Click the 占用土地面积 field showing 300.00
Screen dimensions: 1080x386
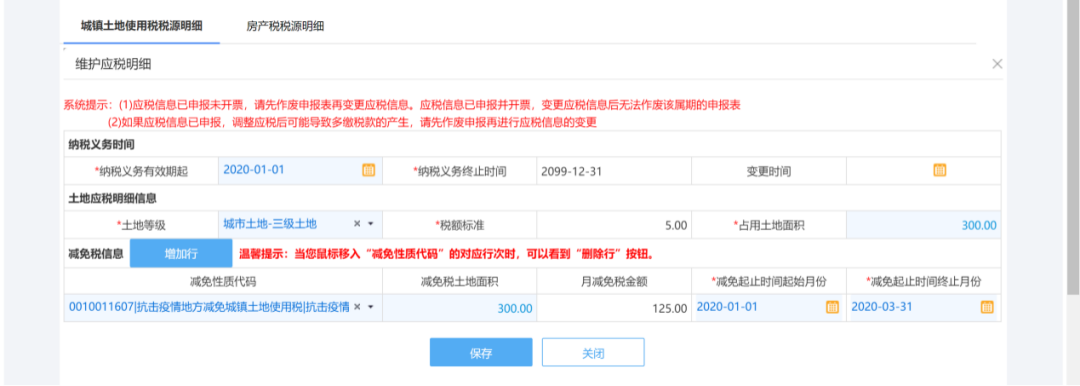click(923, 225)
